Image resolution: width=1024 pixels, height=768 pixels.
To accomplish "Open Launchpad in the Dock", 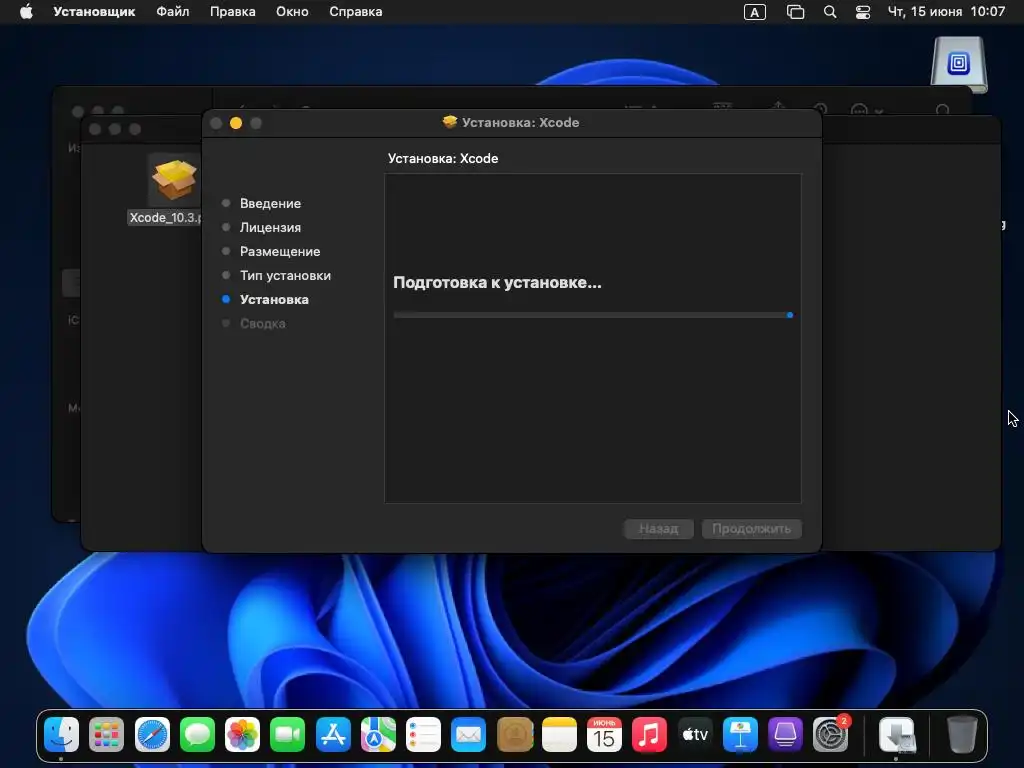I will click(x=106, y=735).
